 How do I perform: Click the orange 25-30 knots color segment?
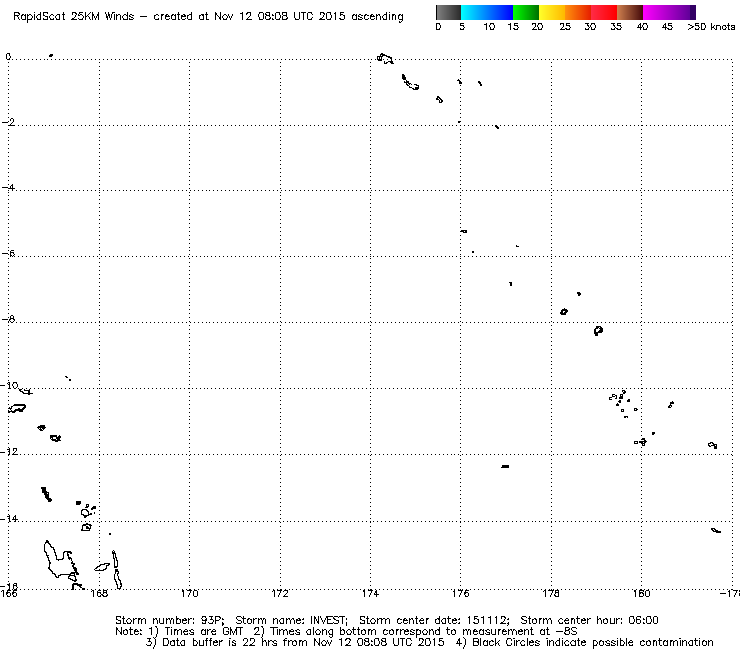coord(578,12)
